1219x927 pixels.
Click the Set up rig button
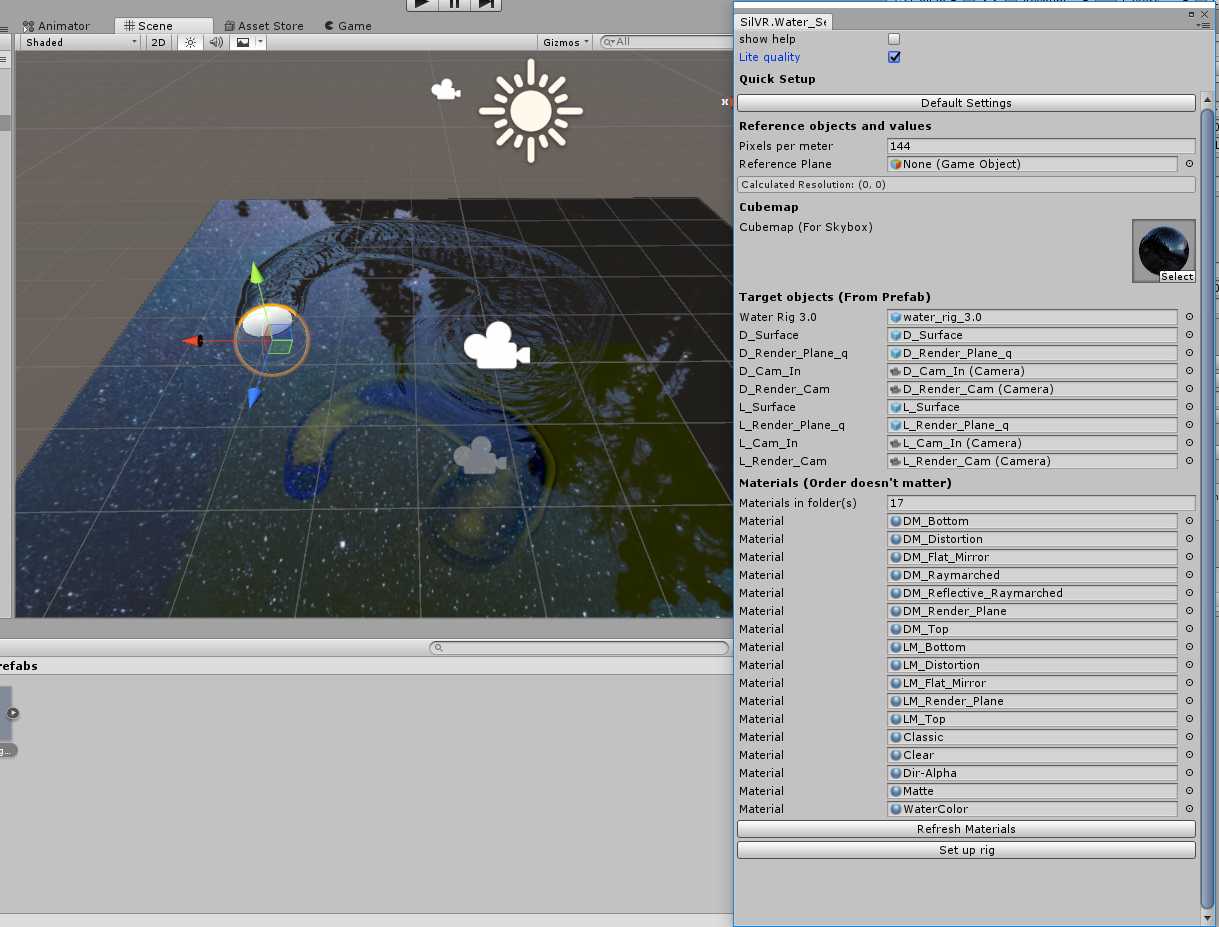pyautogui.click(x=966, y=850)
